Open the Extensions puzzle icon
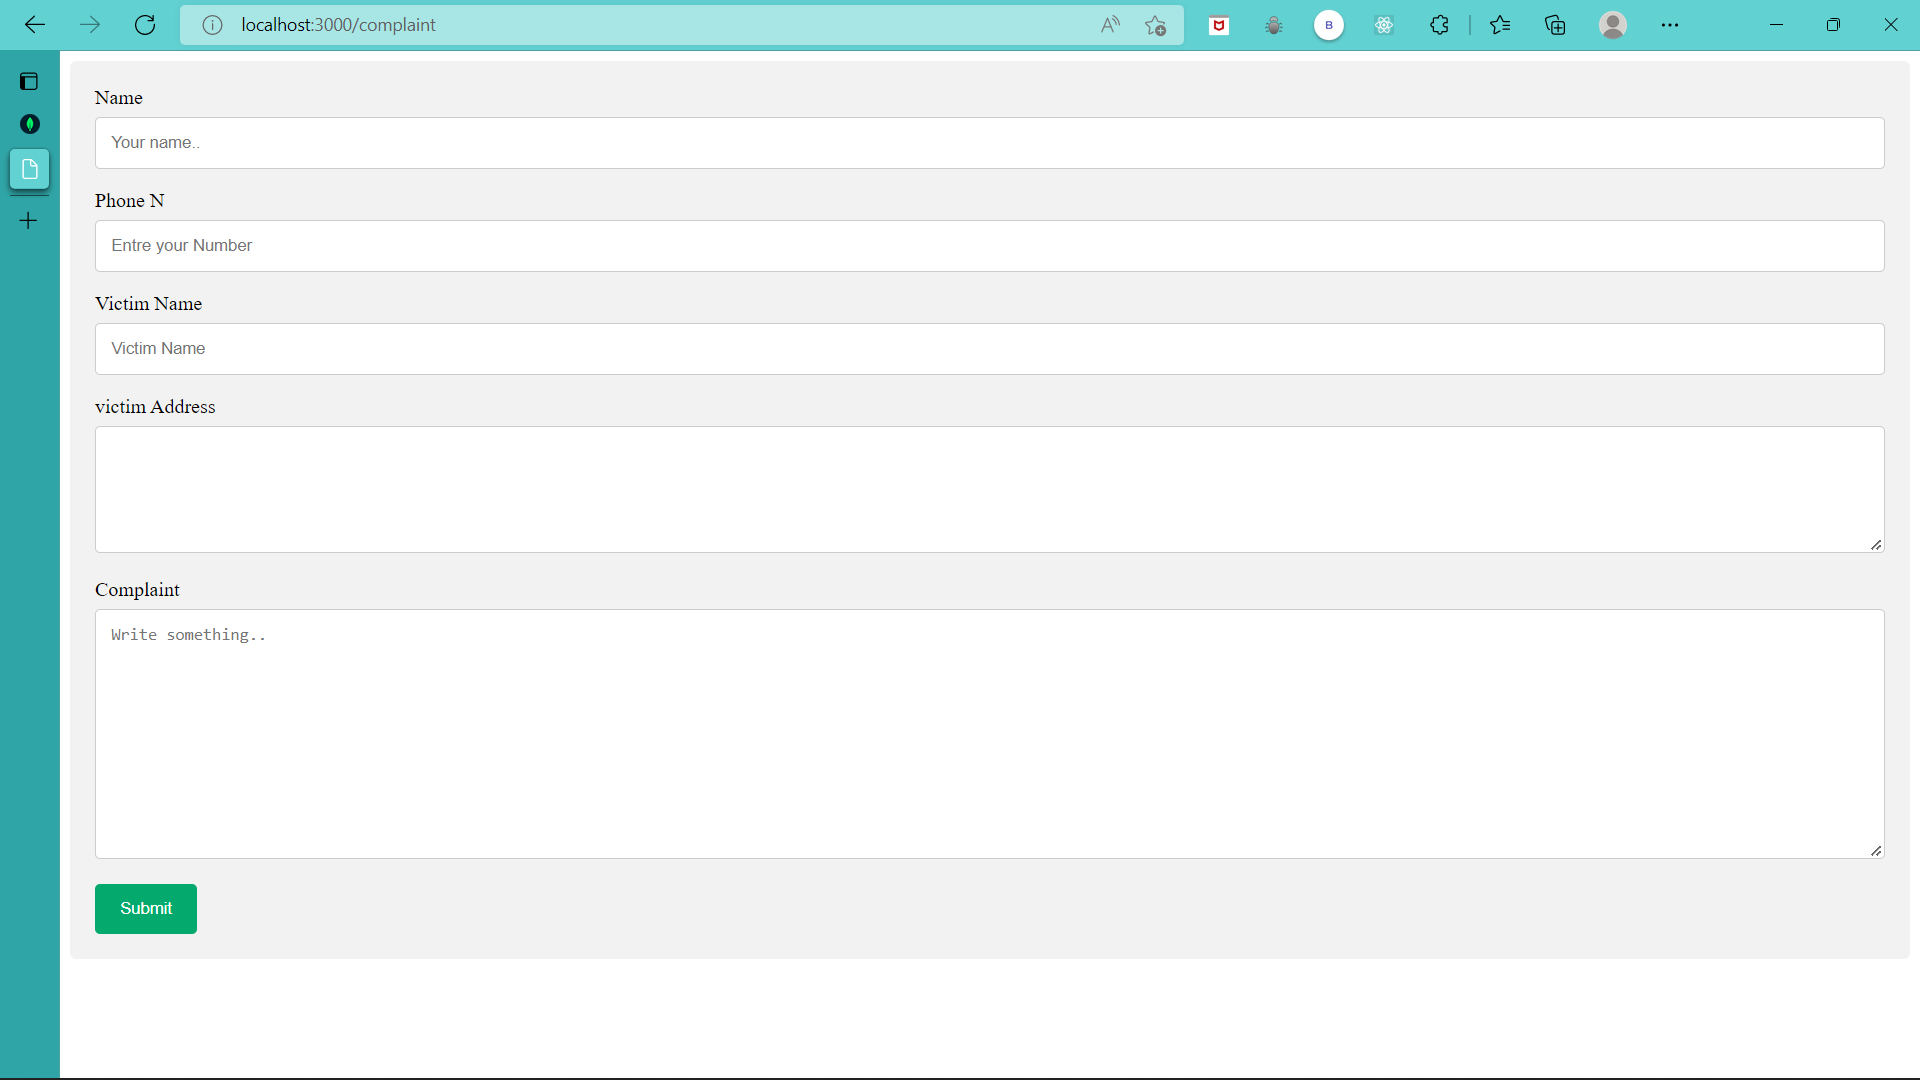The image size is (1920, 1080). click(1439, 25)
